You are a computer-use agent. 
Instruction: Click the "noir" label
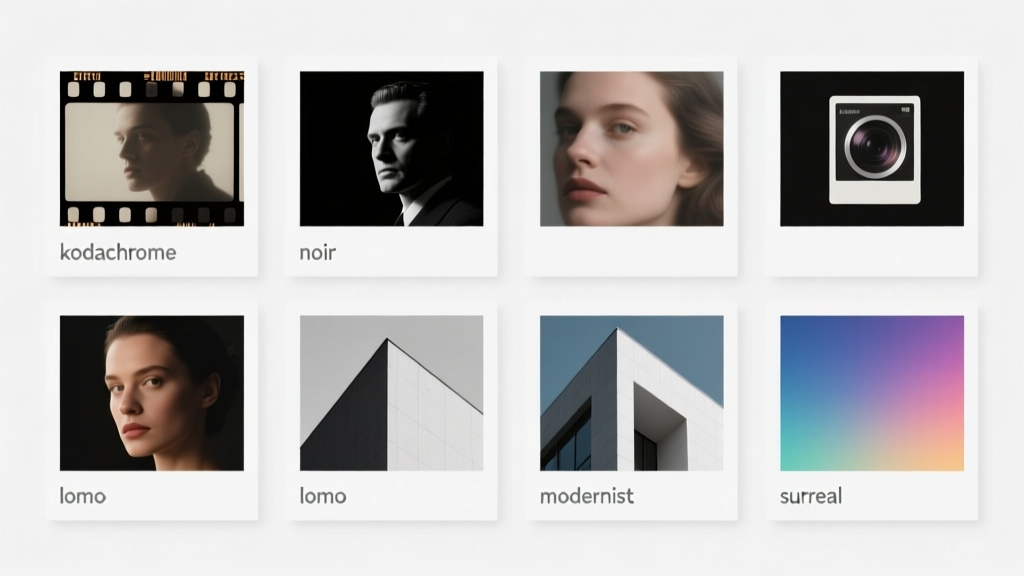(318, 252)
